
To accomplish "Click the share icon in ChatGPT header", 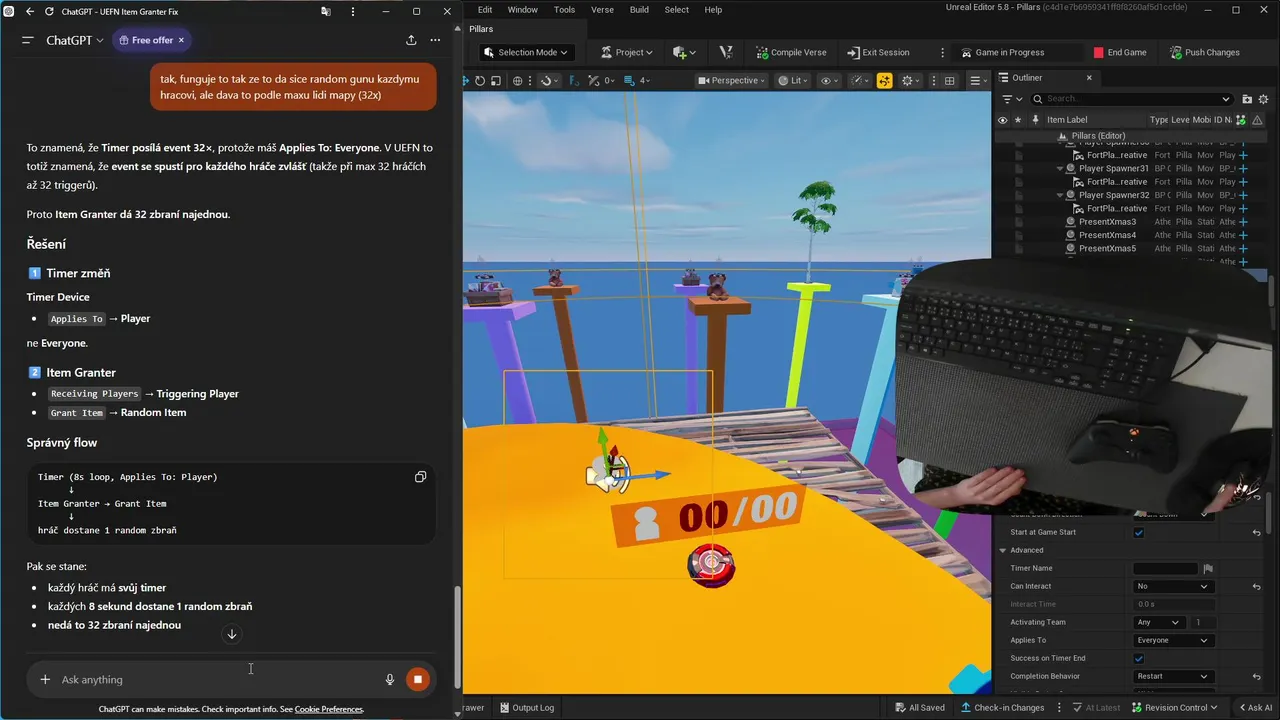I will (411, 40).
